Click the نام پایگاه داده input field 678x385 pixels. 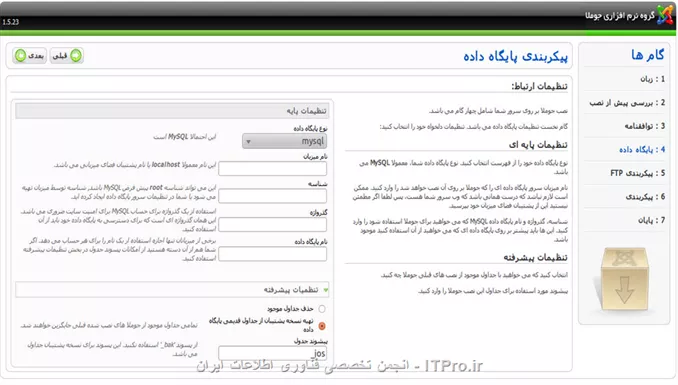(272, 254)
